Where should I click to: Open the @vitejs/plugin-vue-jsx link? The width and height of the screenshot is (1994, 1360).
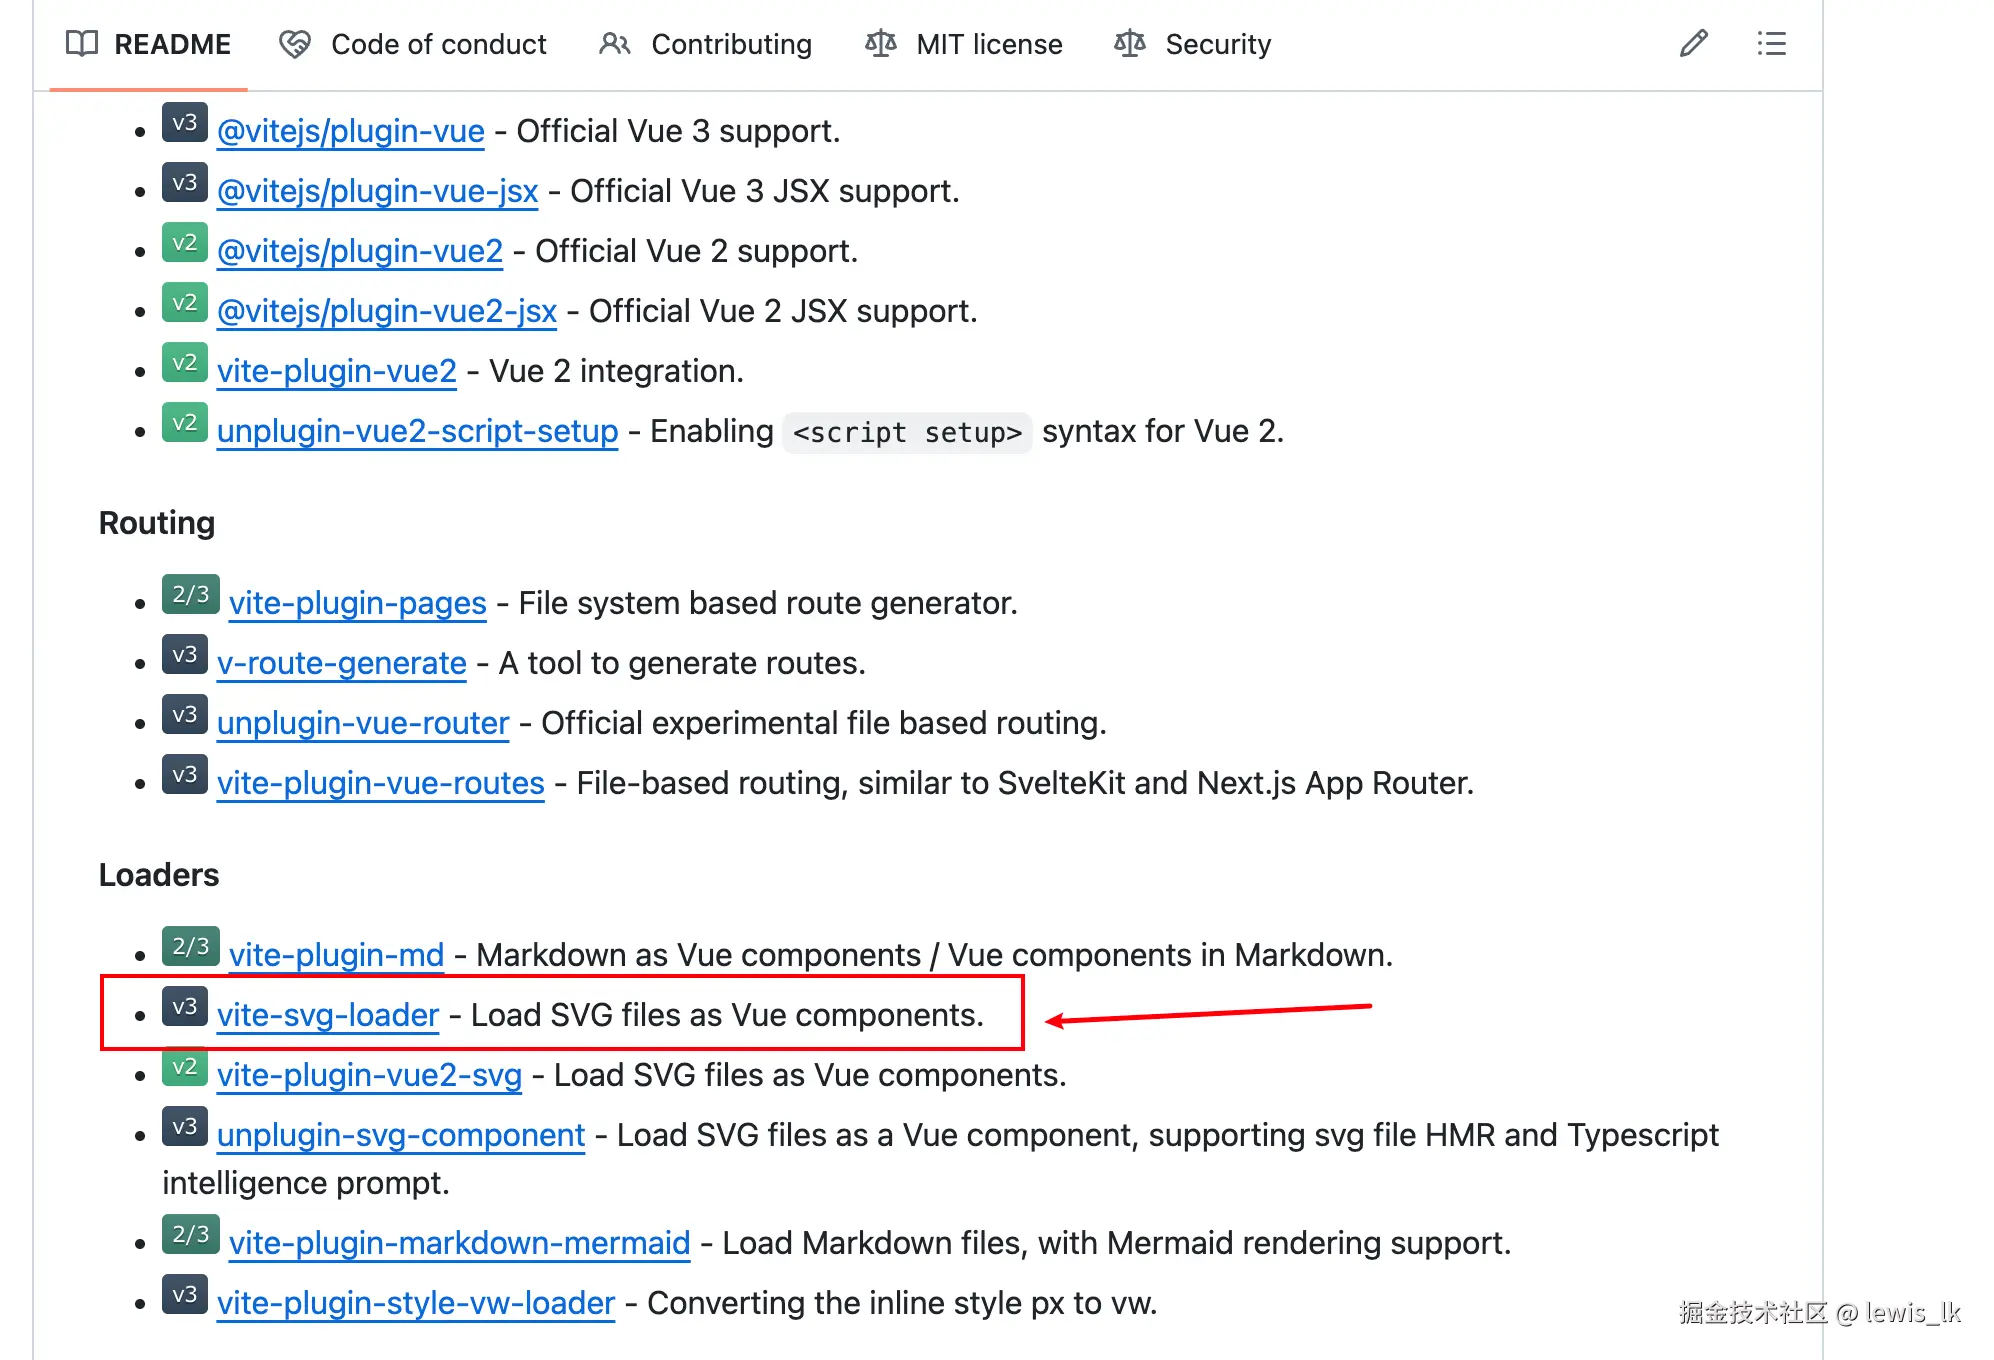tap(377, 191)
